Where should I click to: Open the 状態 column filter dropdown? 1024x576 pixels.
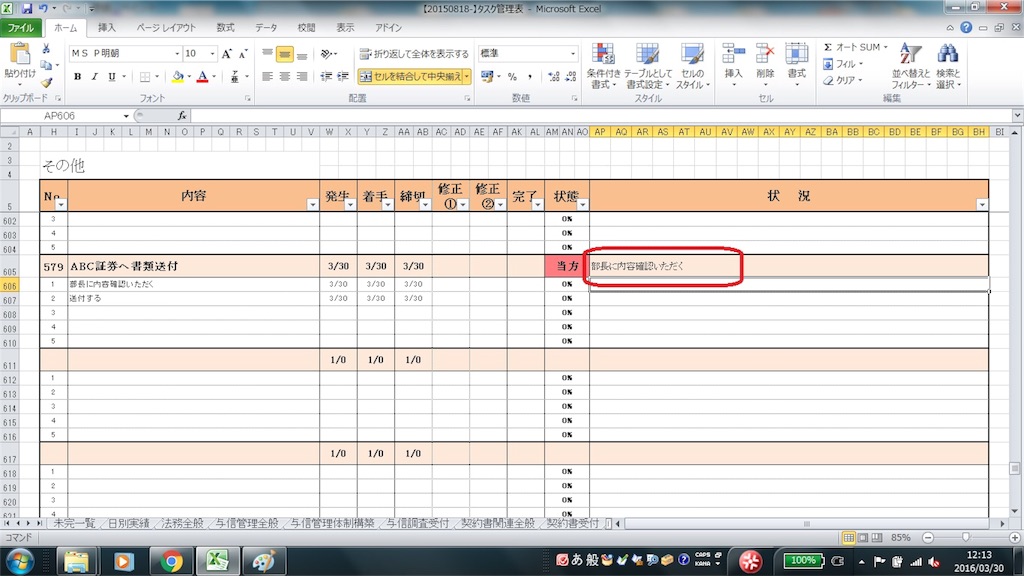coord(583,204)
